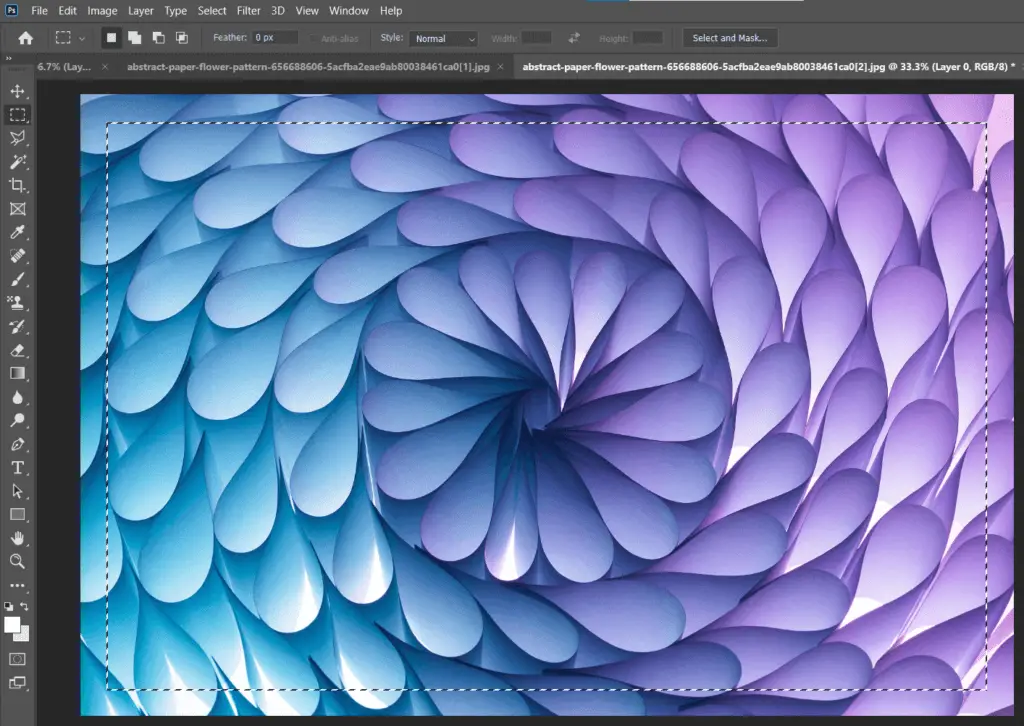Click the Feather value field
Screen dimensions: 1024x726
pyautogui.click(x=275, y=38)
